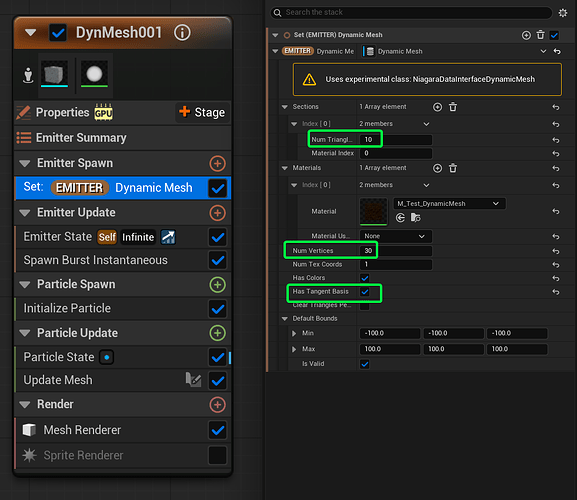Add module to Emitter Spawn section
The image size is (577, 500).
click(x=217, y=163)
